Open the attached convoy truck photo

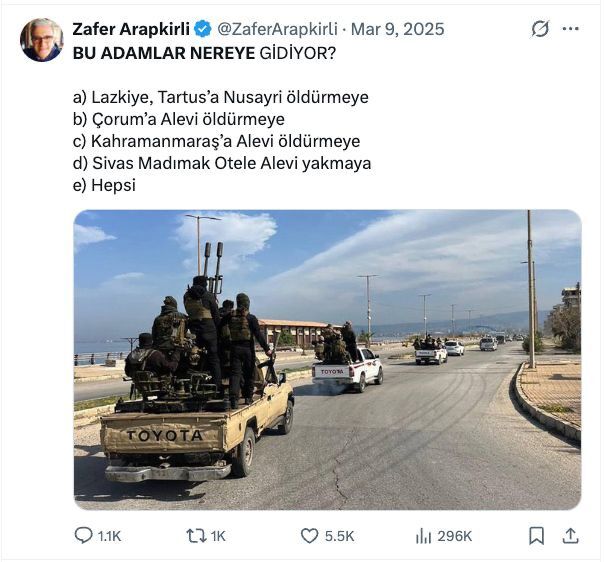(327, 359)
